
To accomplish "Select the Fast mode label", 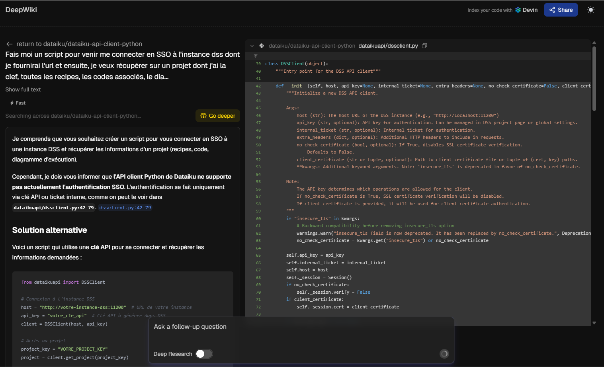I will coord(18,103).
